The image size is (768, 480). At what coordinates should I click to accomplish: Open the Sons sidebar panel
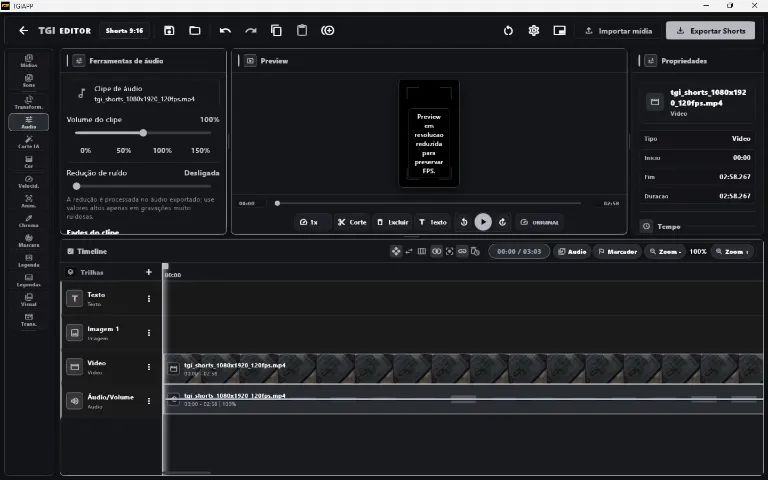pos(28,81)
